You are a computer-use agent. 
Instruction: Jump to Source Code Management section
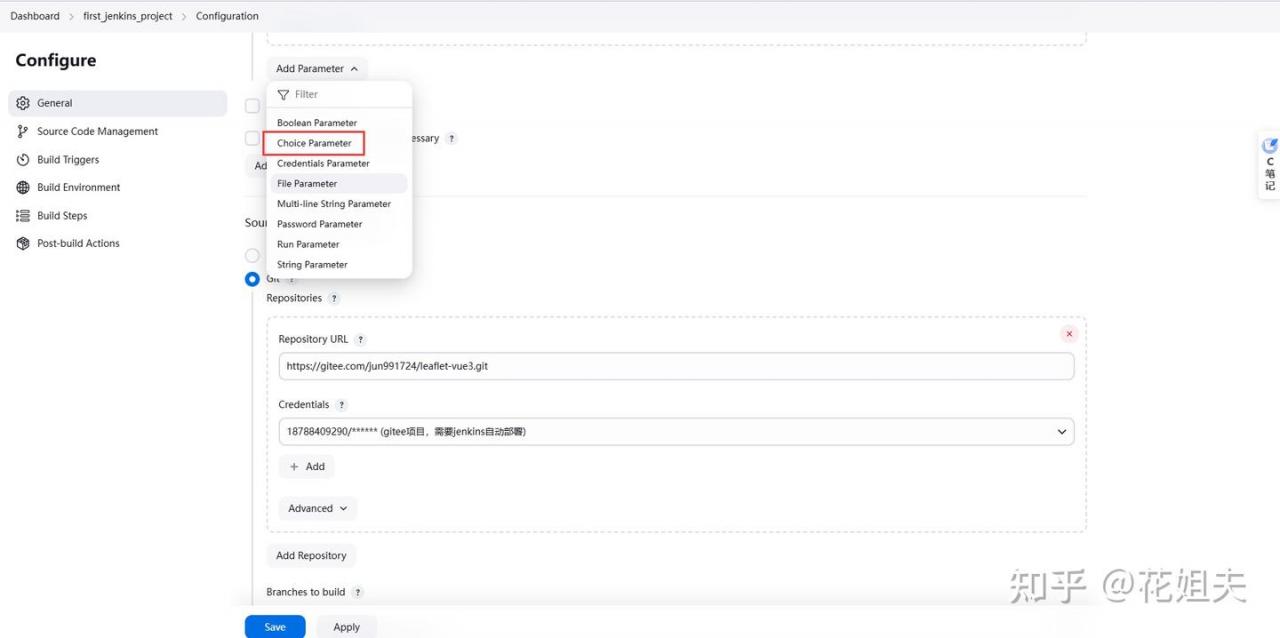97,131
